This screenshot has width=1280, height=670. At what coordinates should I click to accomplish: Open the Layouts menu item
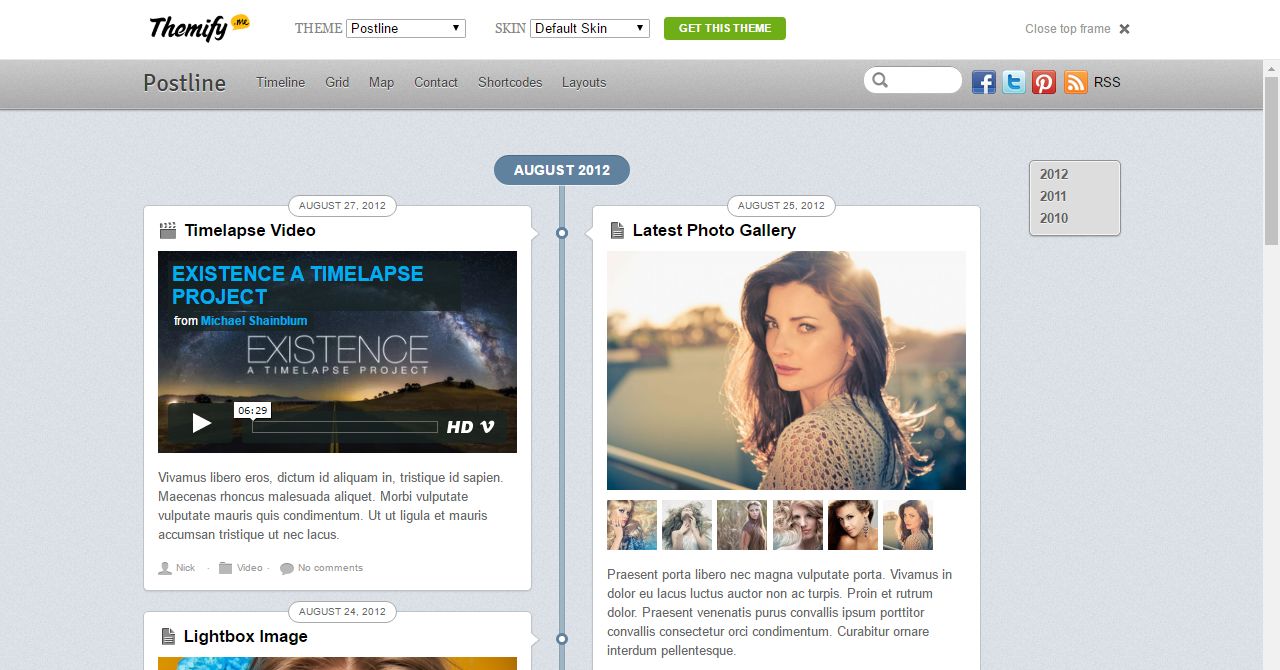click(x=584, y=82)
